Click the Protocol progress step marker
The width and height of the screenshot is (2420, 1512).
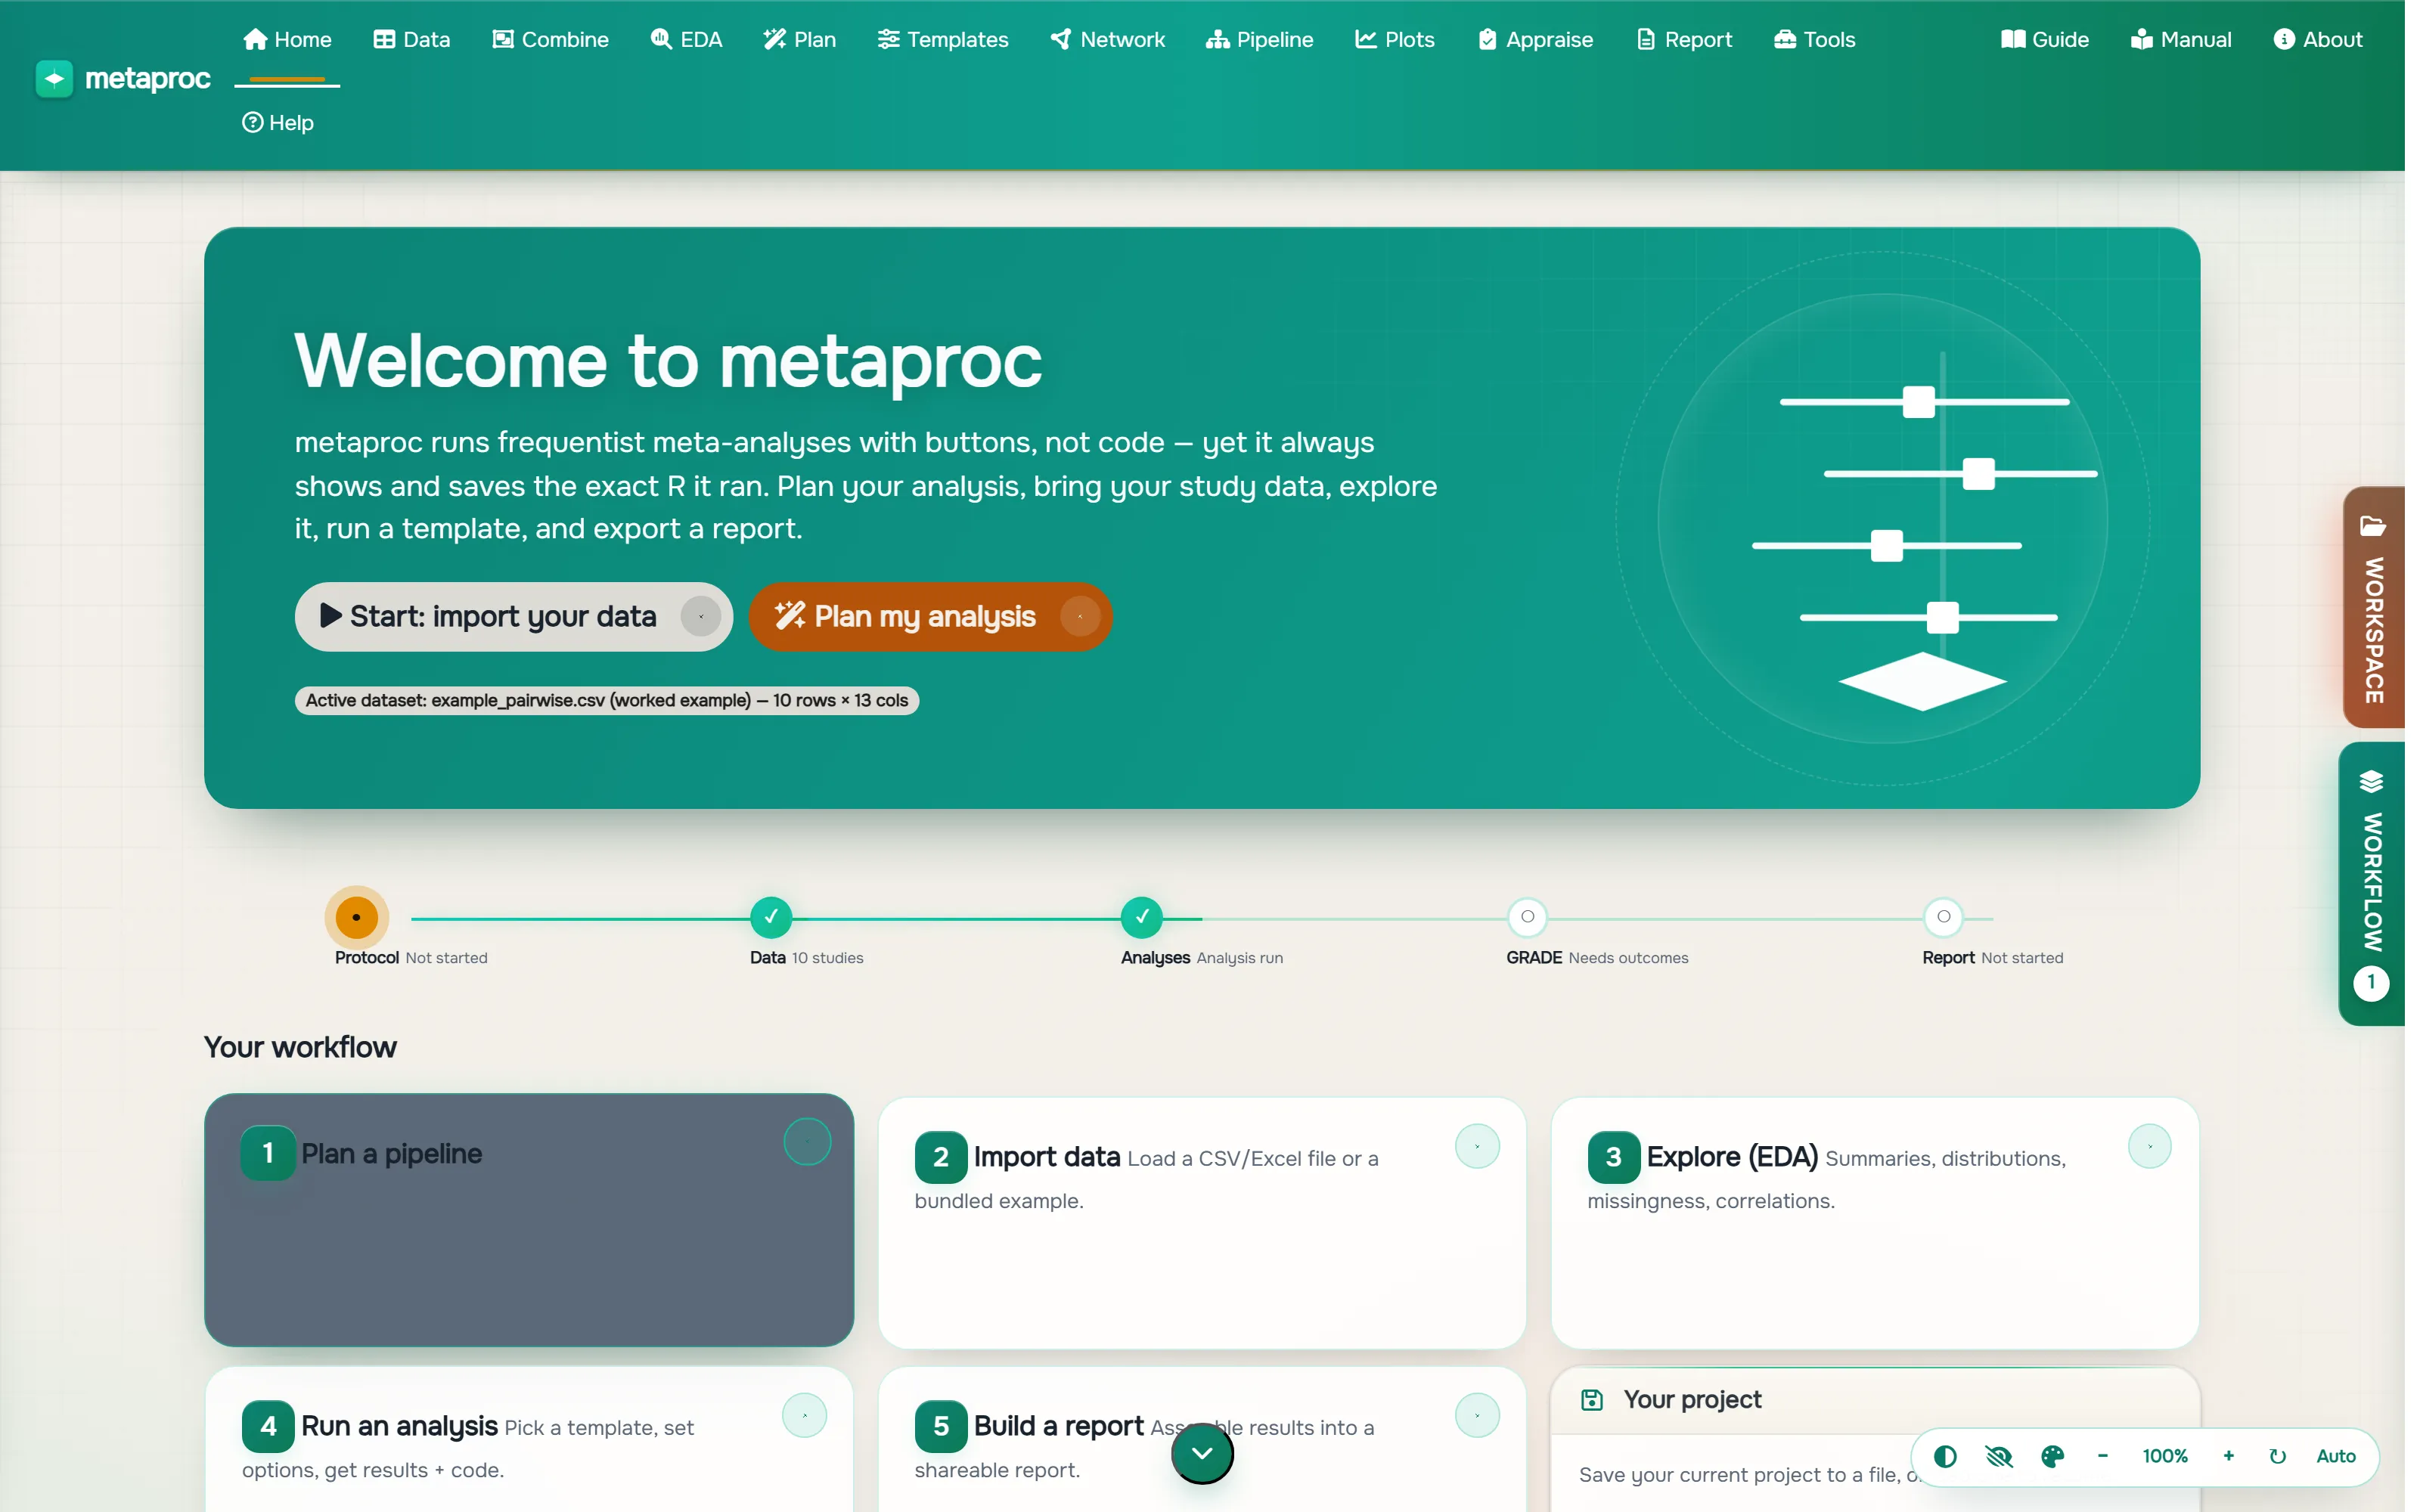point(356,917)
